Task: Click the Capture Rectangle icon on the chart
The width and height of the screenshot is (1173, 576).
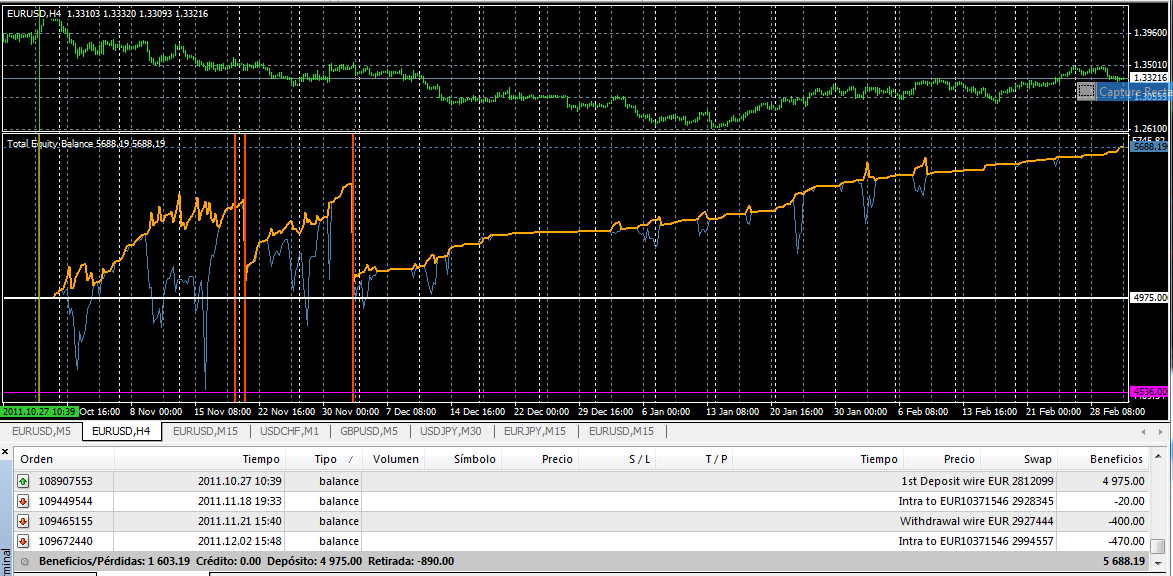Action: 1086,92
